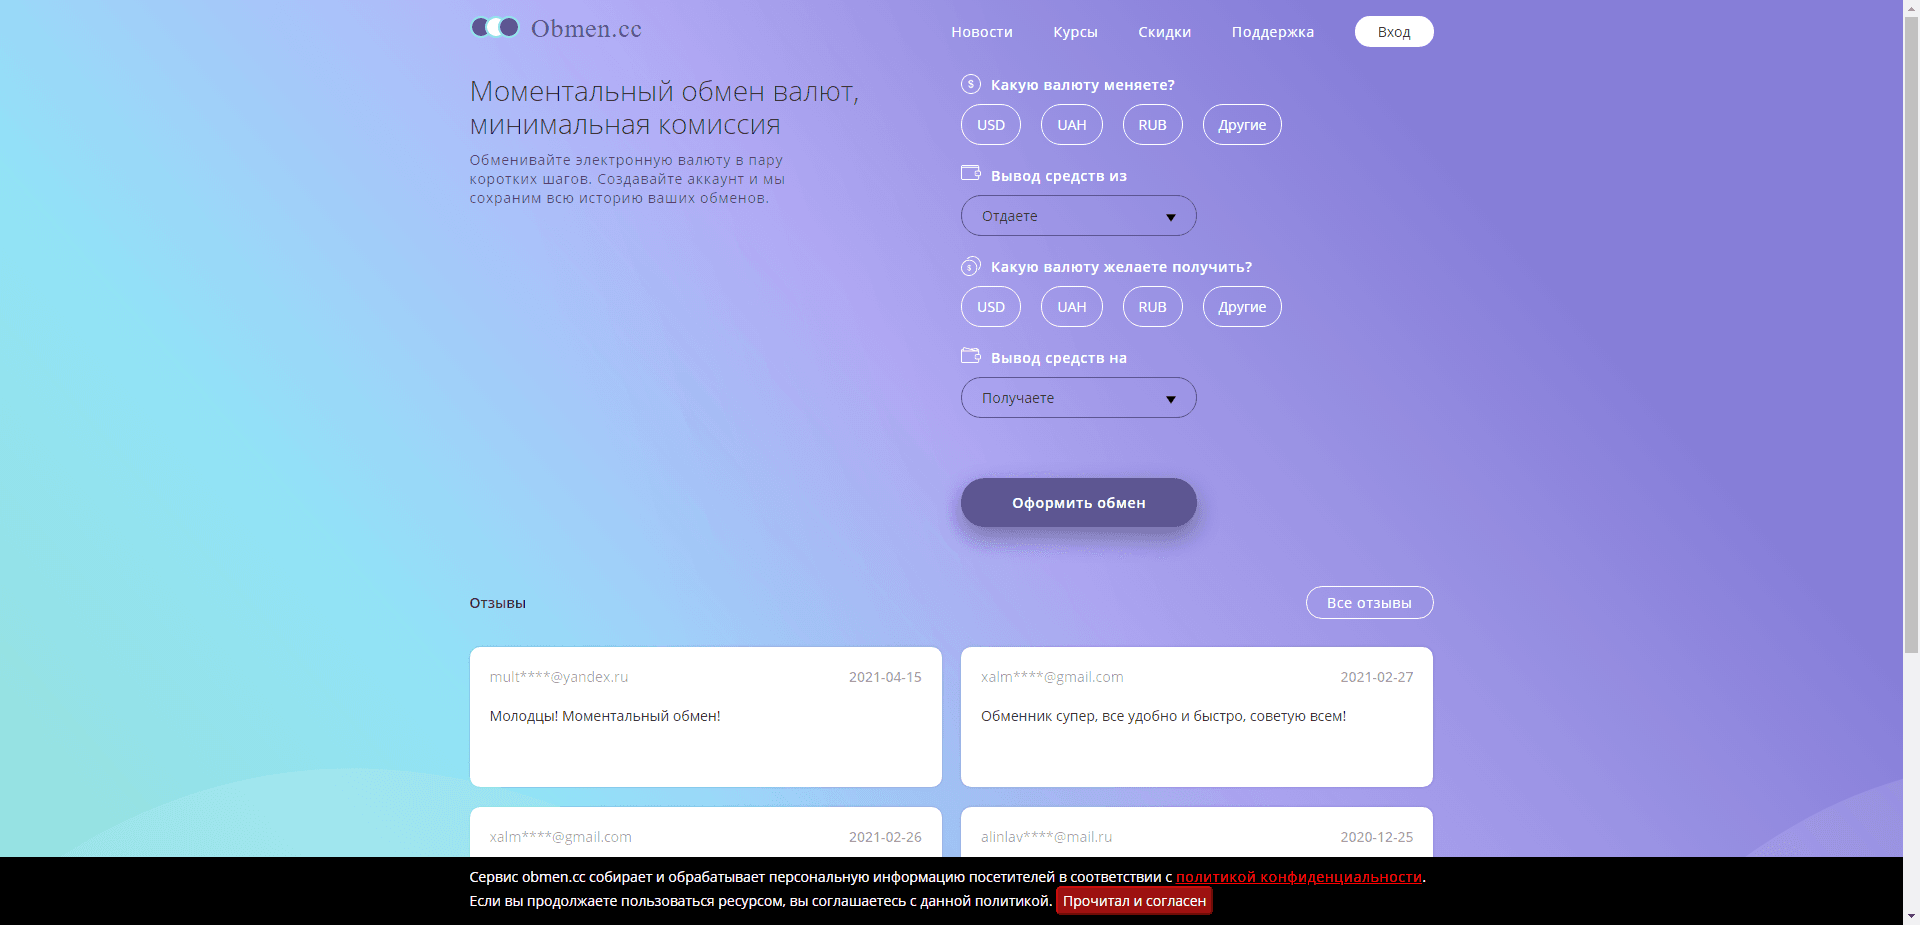Image resolution: width=1920 pixels, height=925 pixels.
Task: Open the 'Новости' menu item
Action: pyautogui.click(x=981, y=32)
